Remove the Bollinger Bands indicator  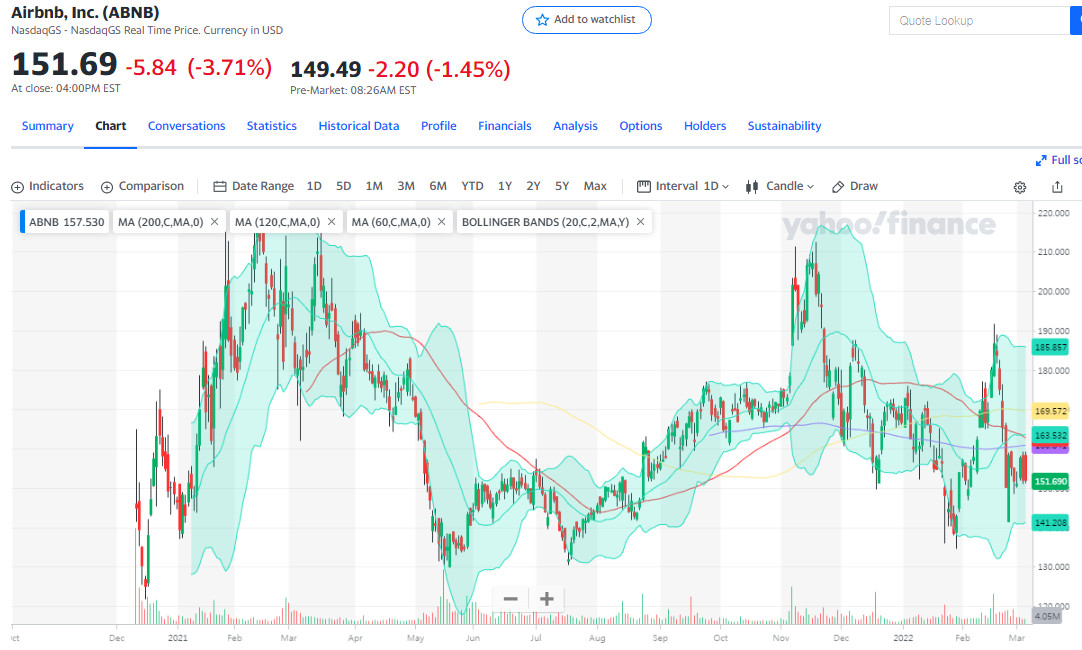pyautogui.click(x=640, y=221)
